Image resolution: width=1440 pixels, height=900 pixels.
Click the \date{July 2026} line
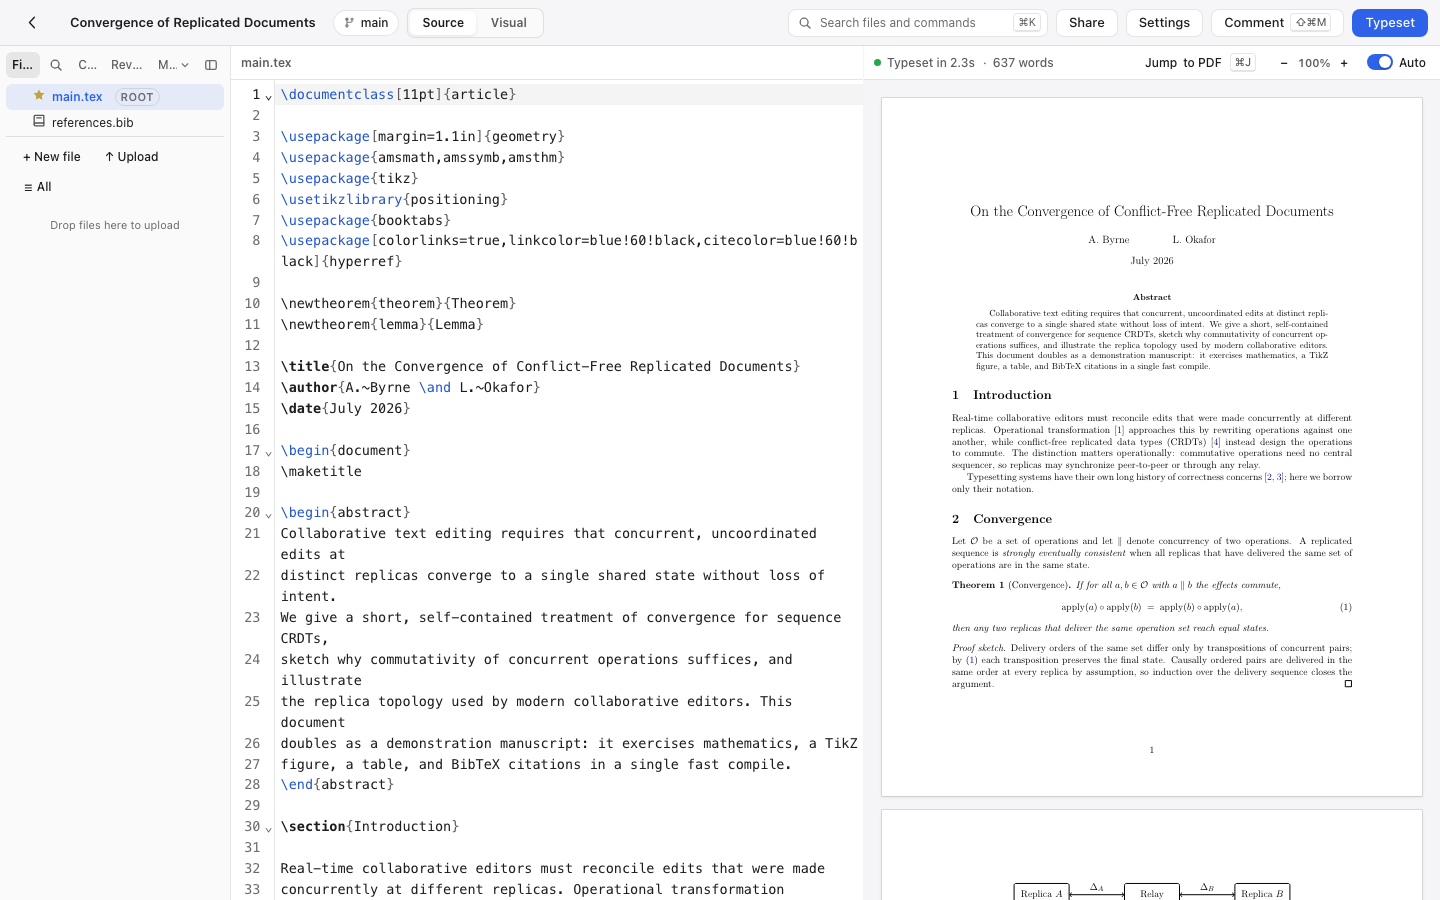[x=345, y=408]
